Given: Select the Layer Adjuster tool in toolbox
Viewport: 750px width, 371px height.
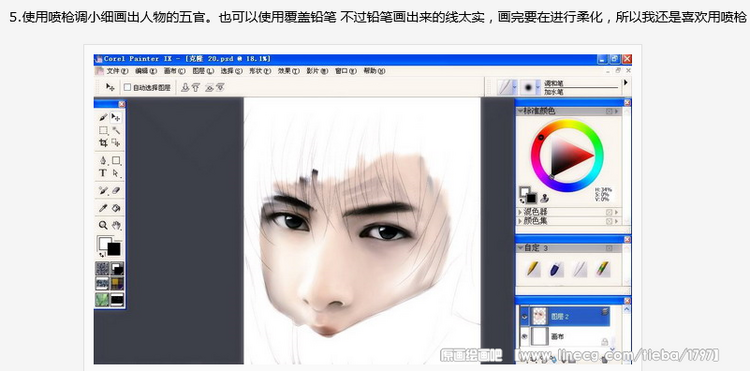Looking at the screenshot, I should tap(116, 117).
